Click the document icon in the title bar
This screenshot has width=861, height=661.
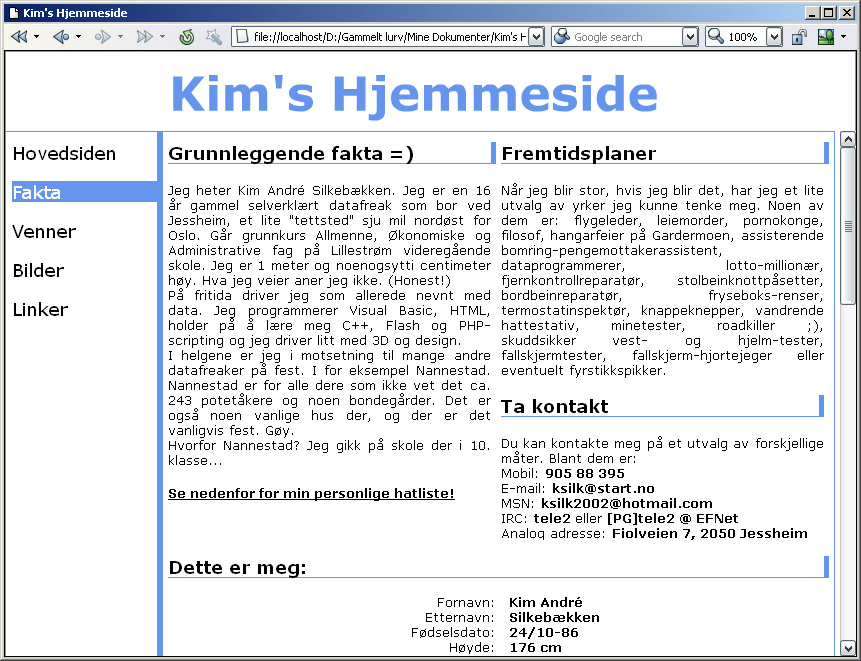(x=14, y=13)
